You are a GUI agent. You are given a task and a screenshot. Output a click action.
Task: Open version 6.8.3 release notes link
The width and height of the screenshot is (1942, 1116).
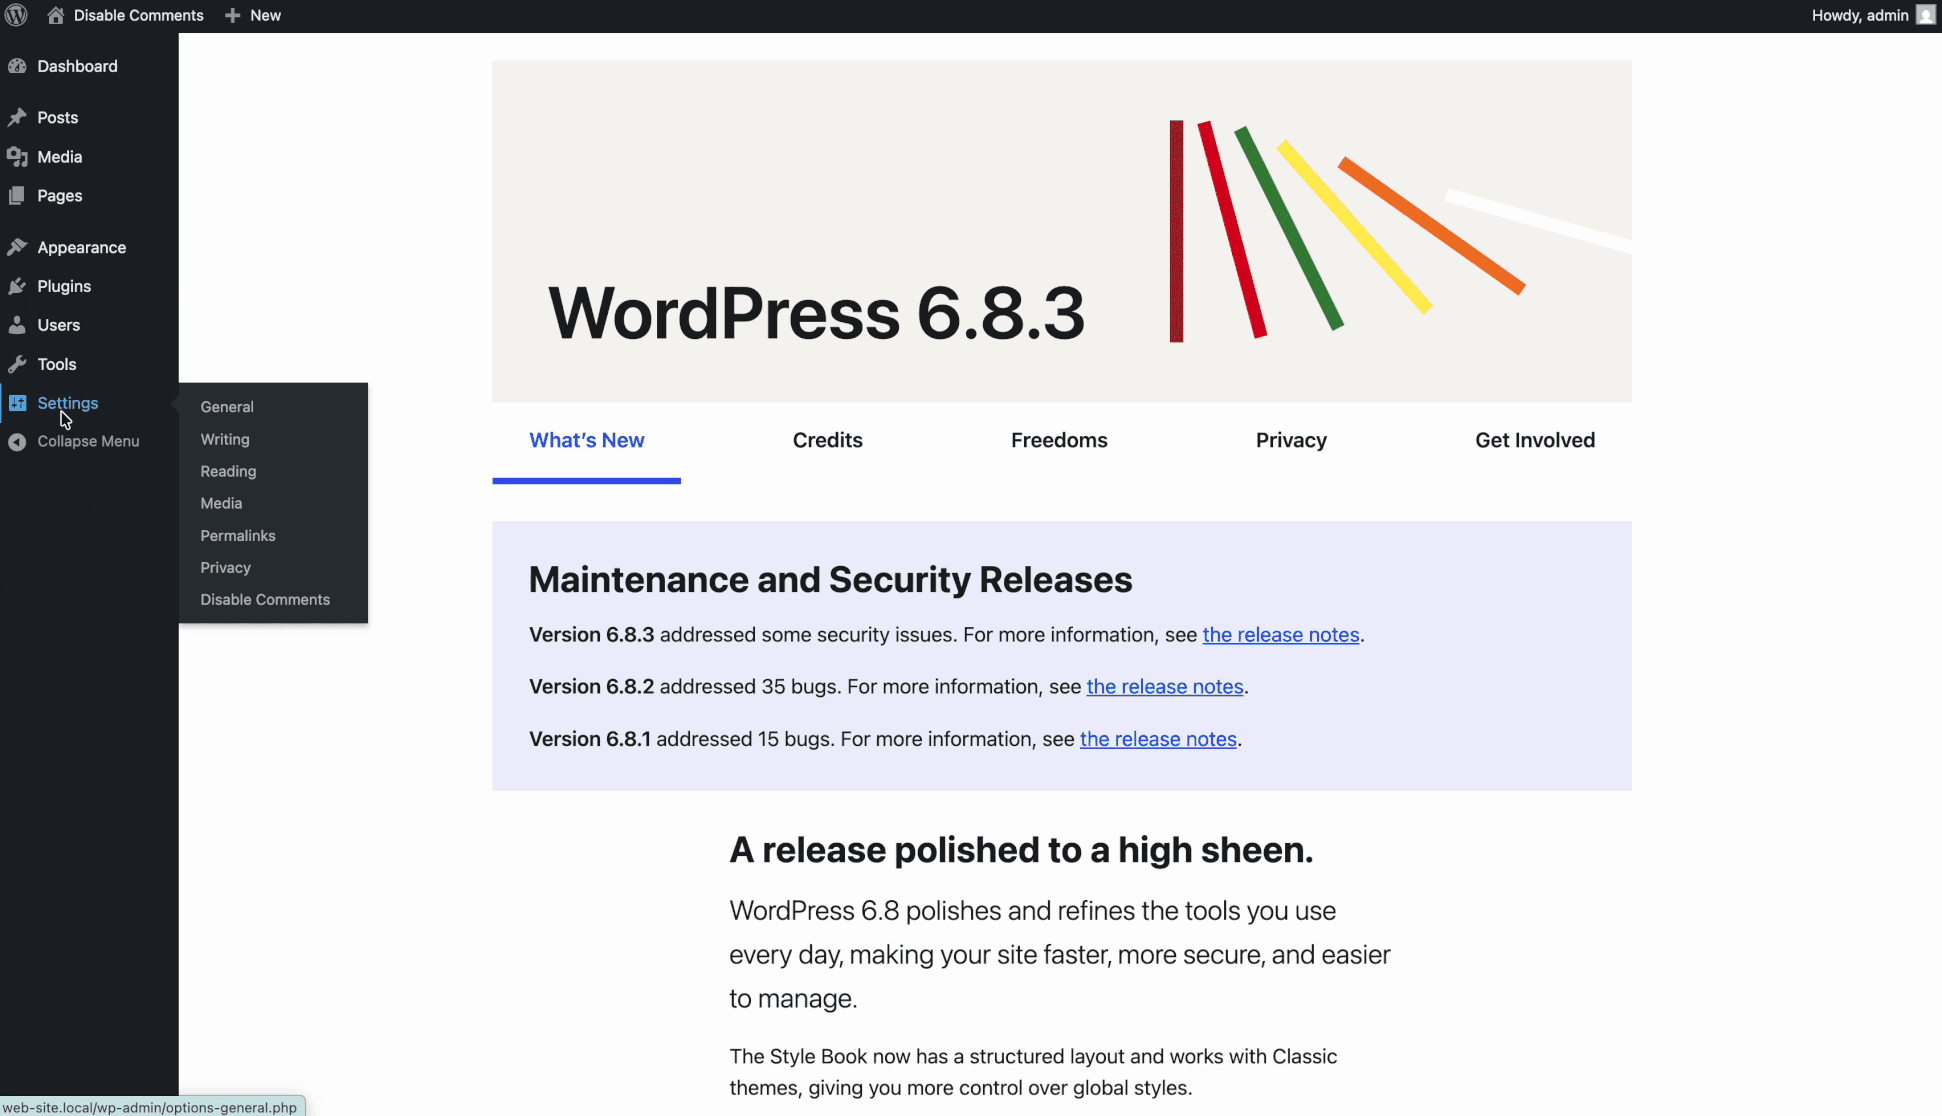[x=1280, y=635]
